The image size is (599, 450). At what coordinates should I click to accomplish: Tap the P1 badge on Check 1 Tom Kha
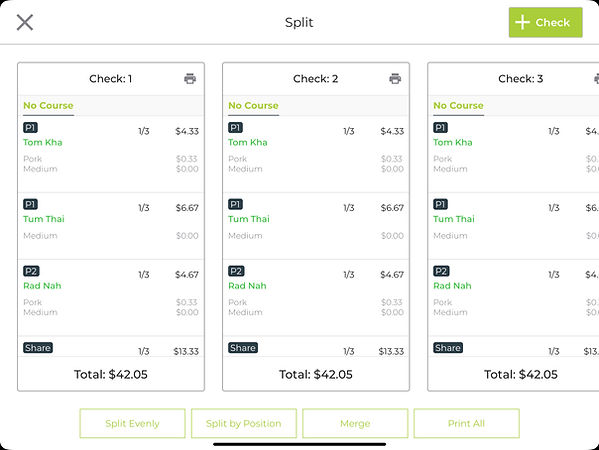pyautogui.click(x=30, y=128)
